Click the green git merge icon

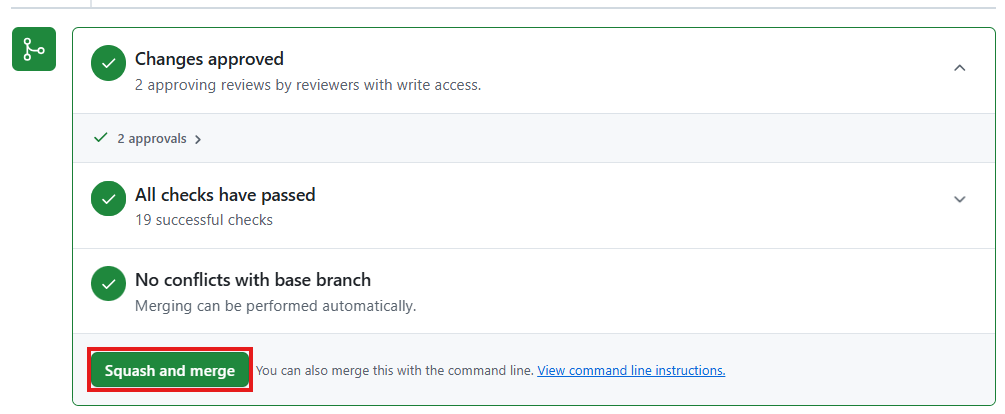coord(34,49)
